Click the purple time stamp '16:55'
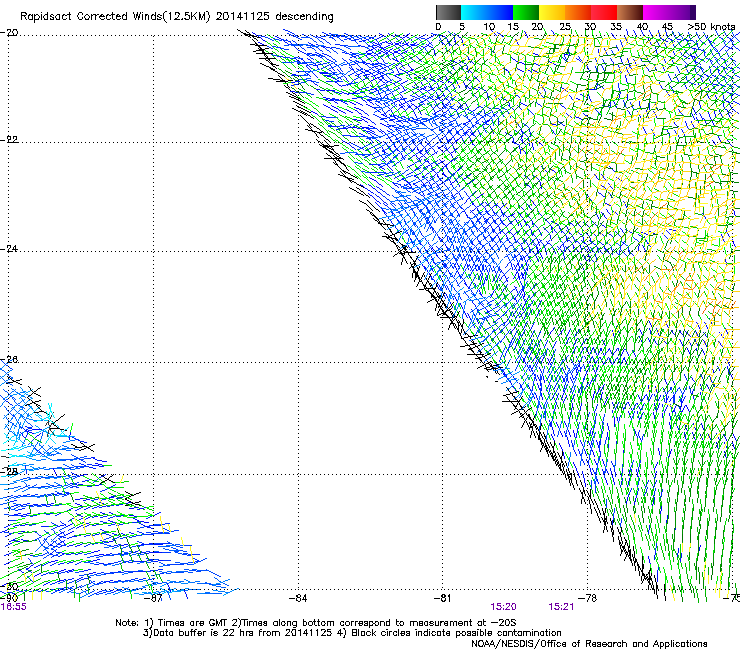The image size is (740, 650). click(x=14, y=607)
